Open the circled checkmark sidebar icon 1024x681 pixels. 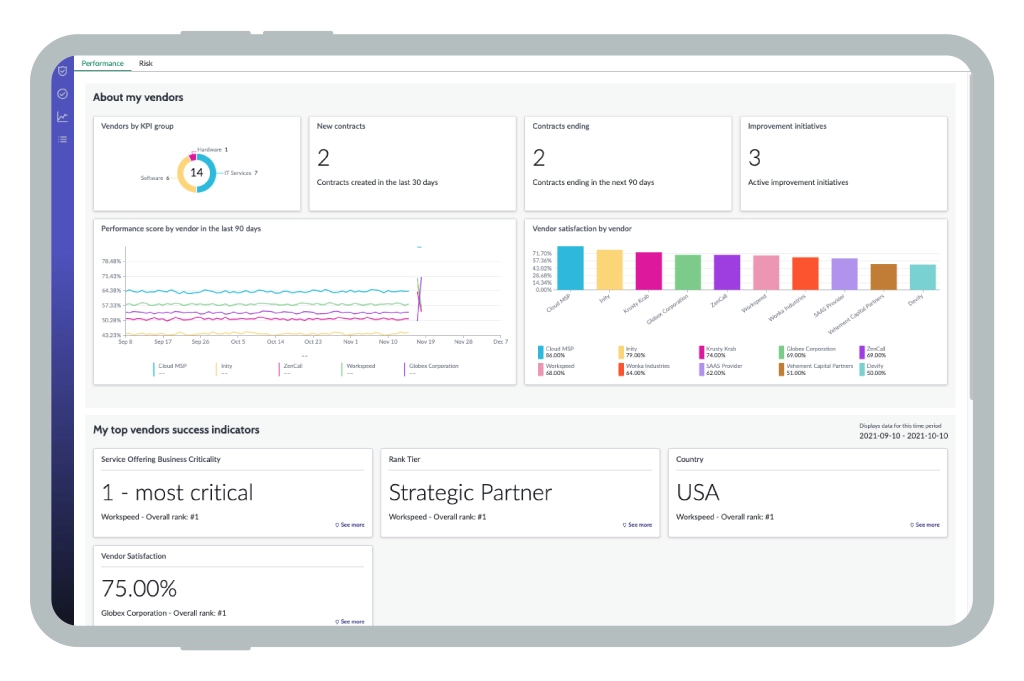63,94
